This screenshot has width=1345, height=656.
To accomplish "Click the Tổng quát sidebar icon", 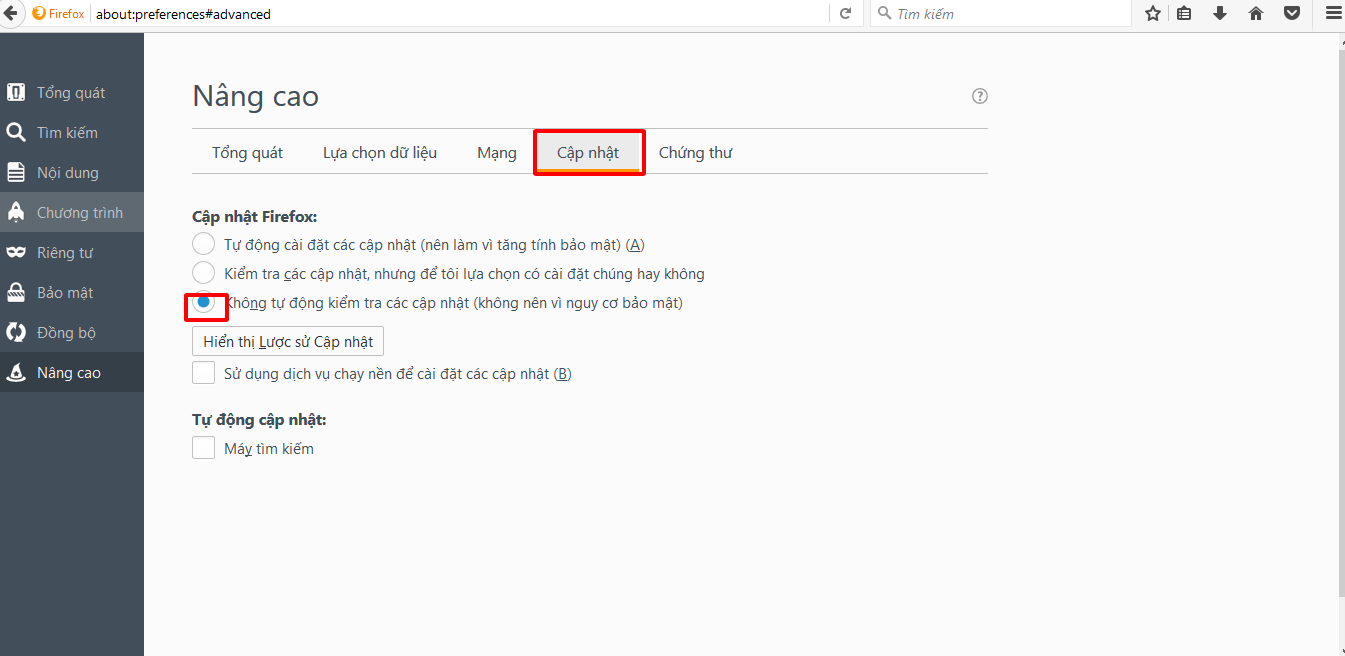I will click(x=16, y=92).
